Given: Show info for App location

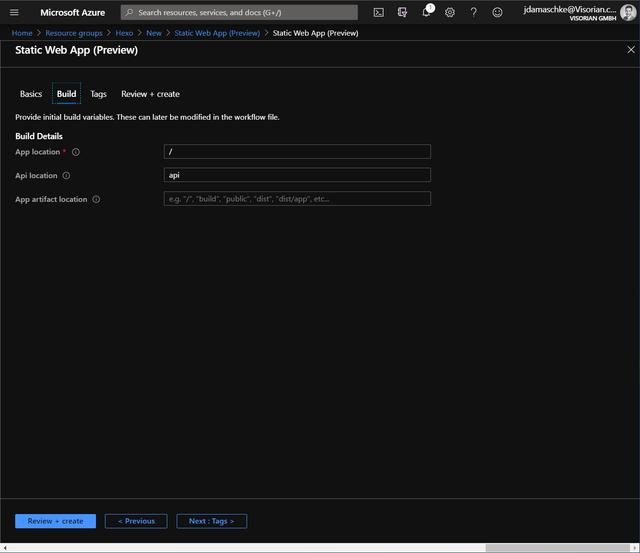Looking at the screenshot, I should click(x=76, y=152).
